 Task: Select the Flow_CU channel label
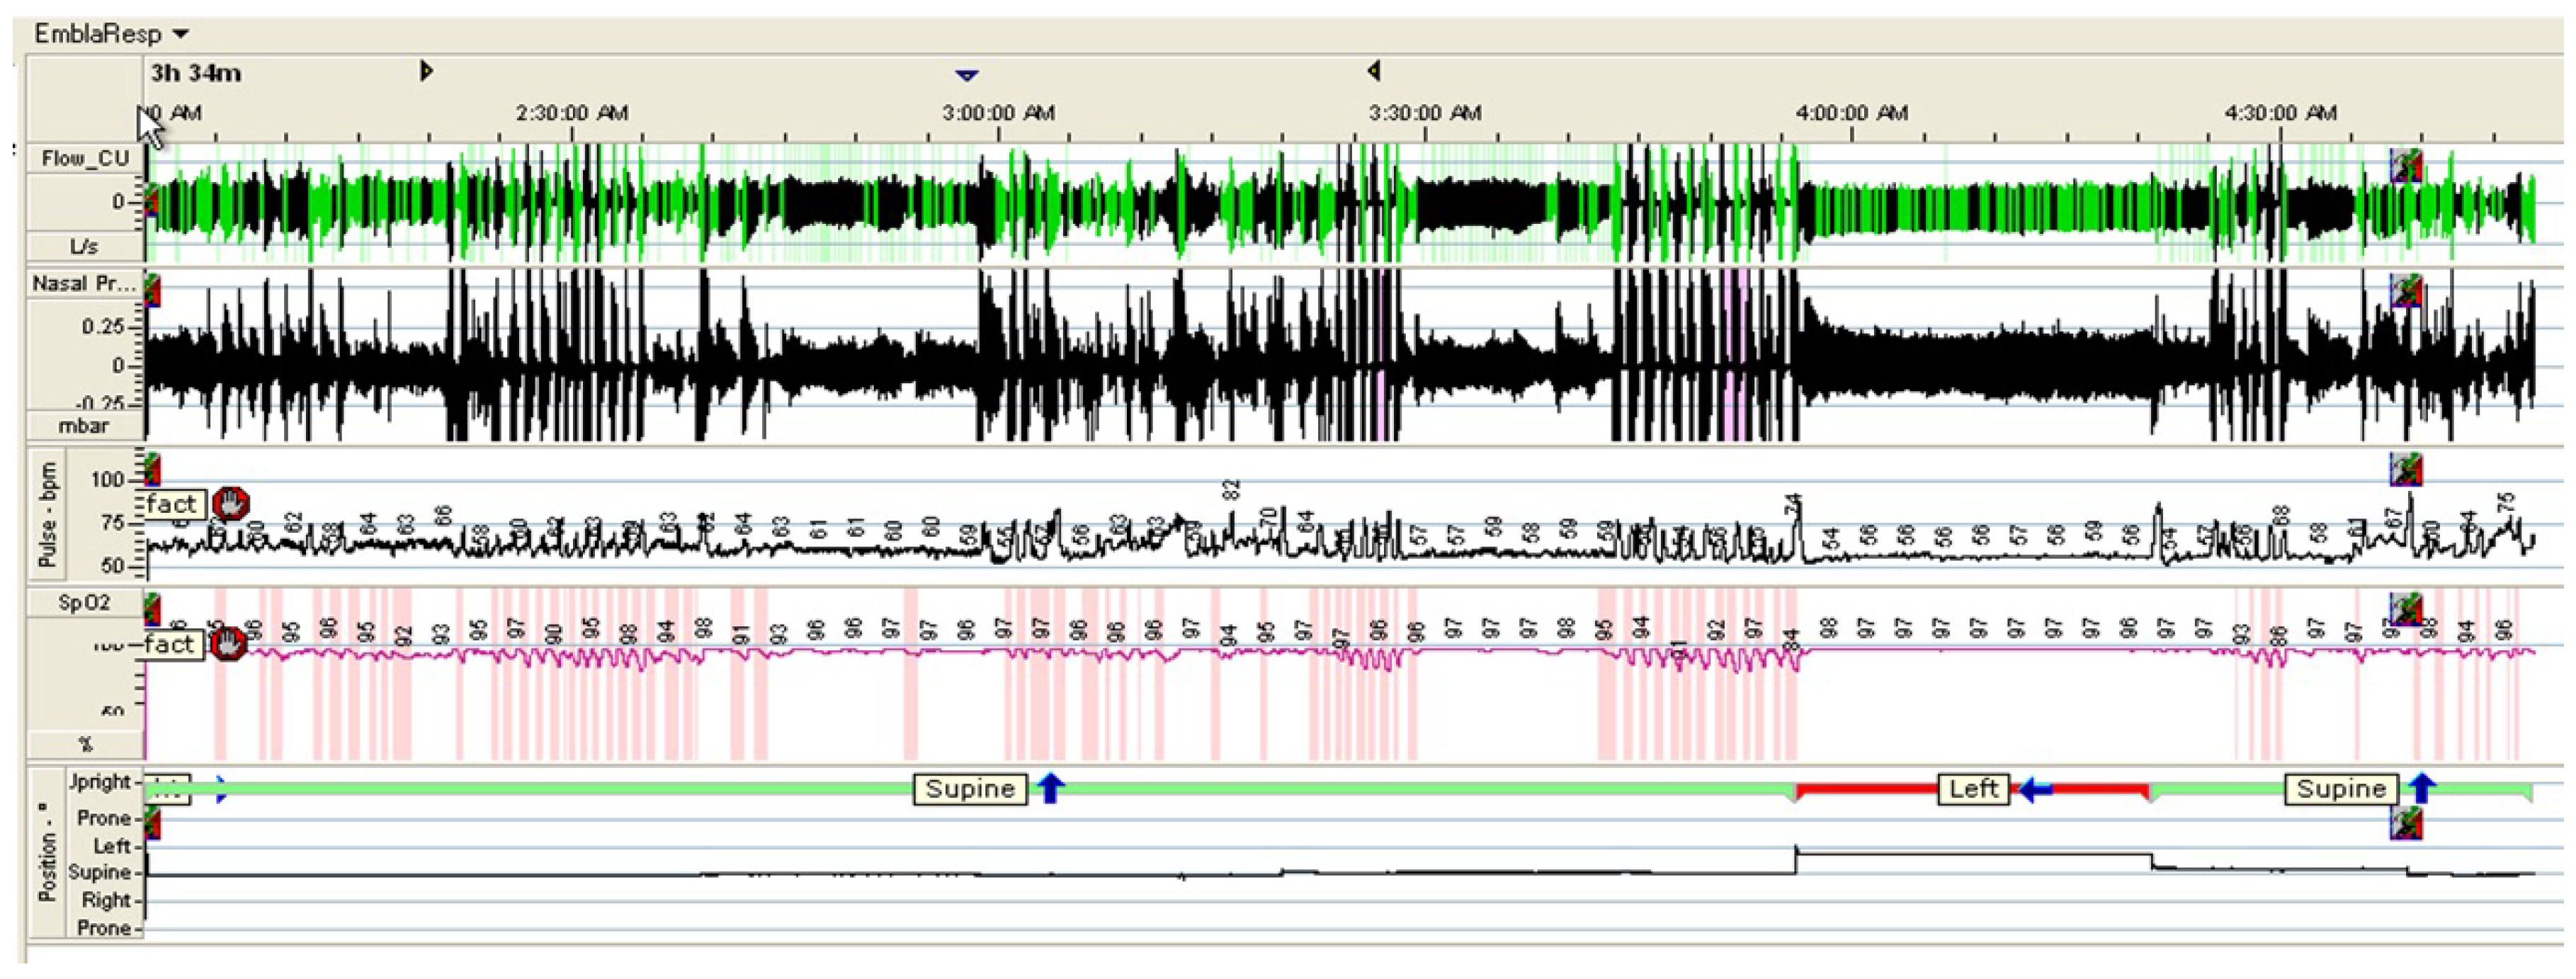coord(85,158)
